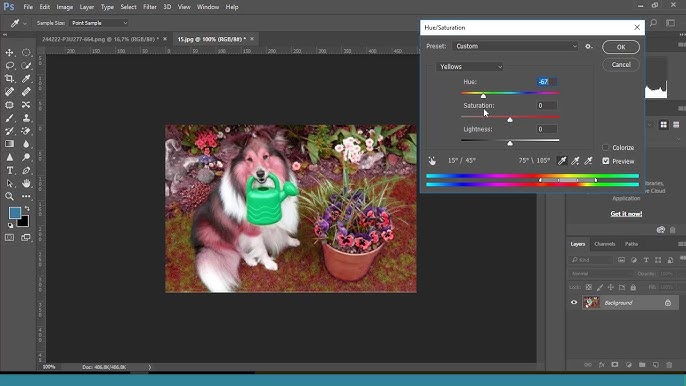Toggle lock image pixels
The image size is (686, 386).
pos(600,288)
